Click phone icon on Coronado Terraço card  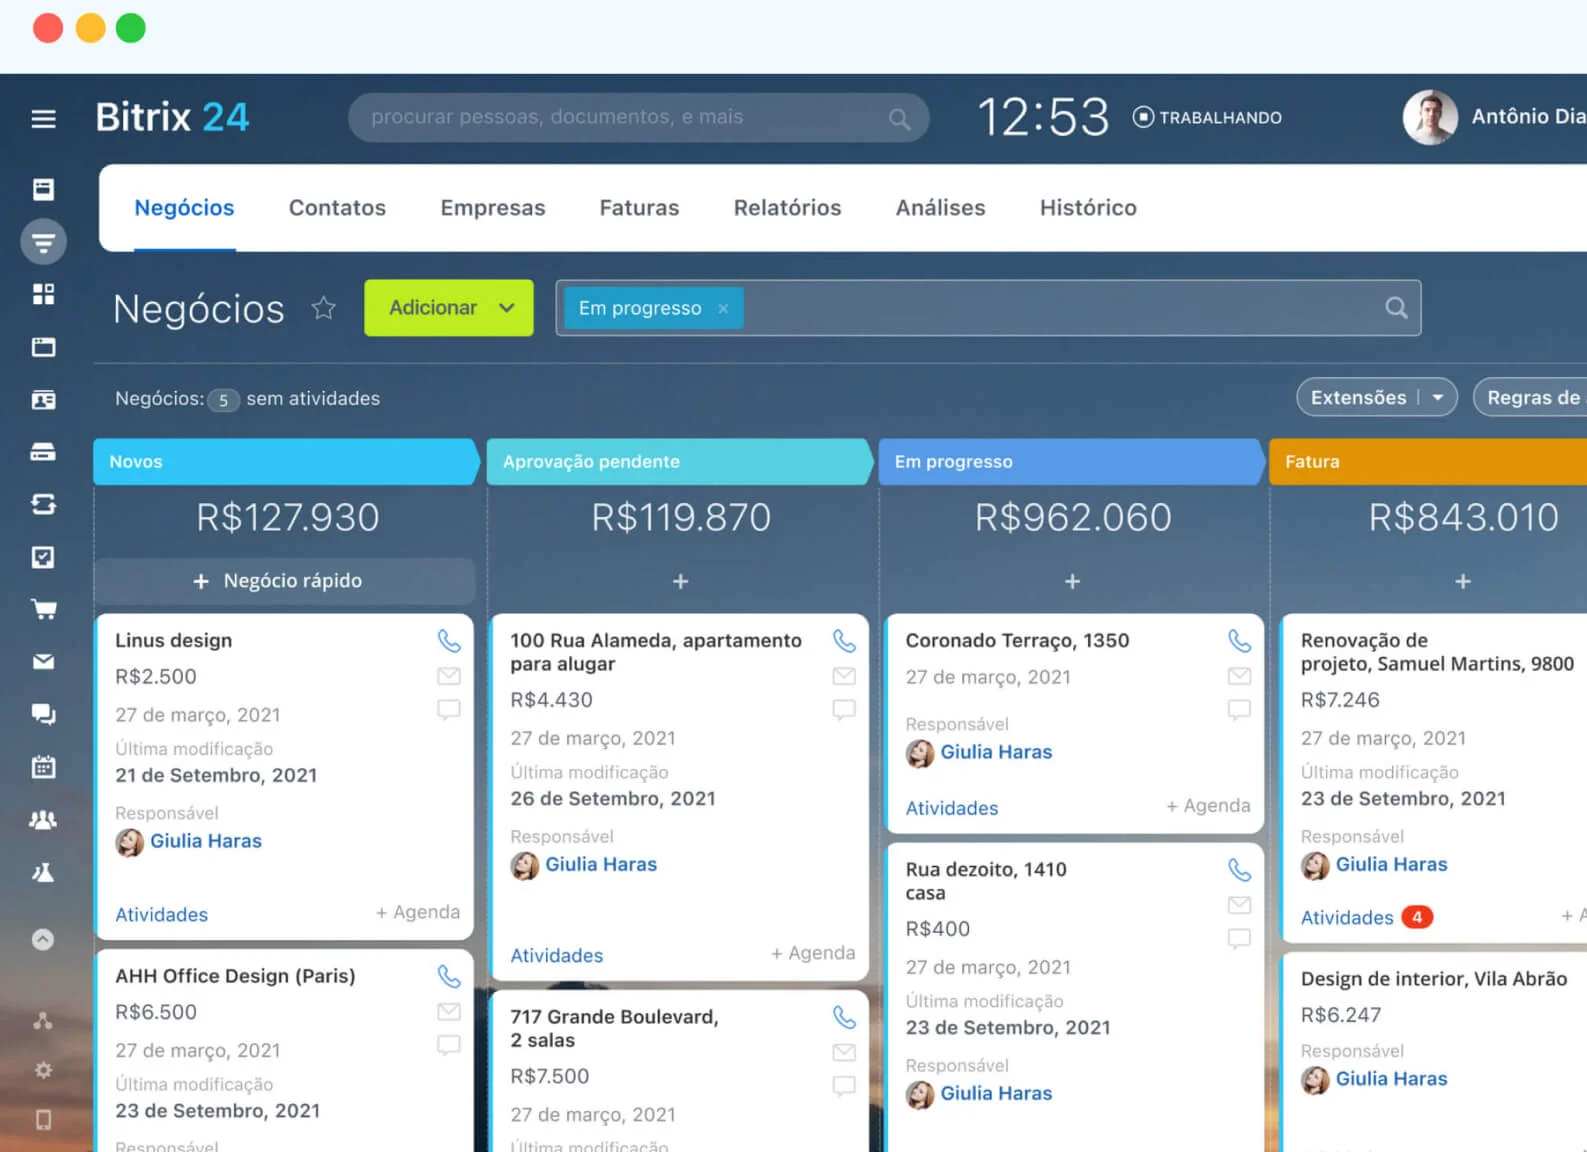coord(1239,640)
